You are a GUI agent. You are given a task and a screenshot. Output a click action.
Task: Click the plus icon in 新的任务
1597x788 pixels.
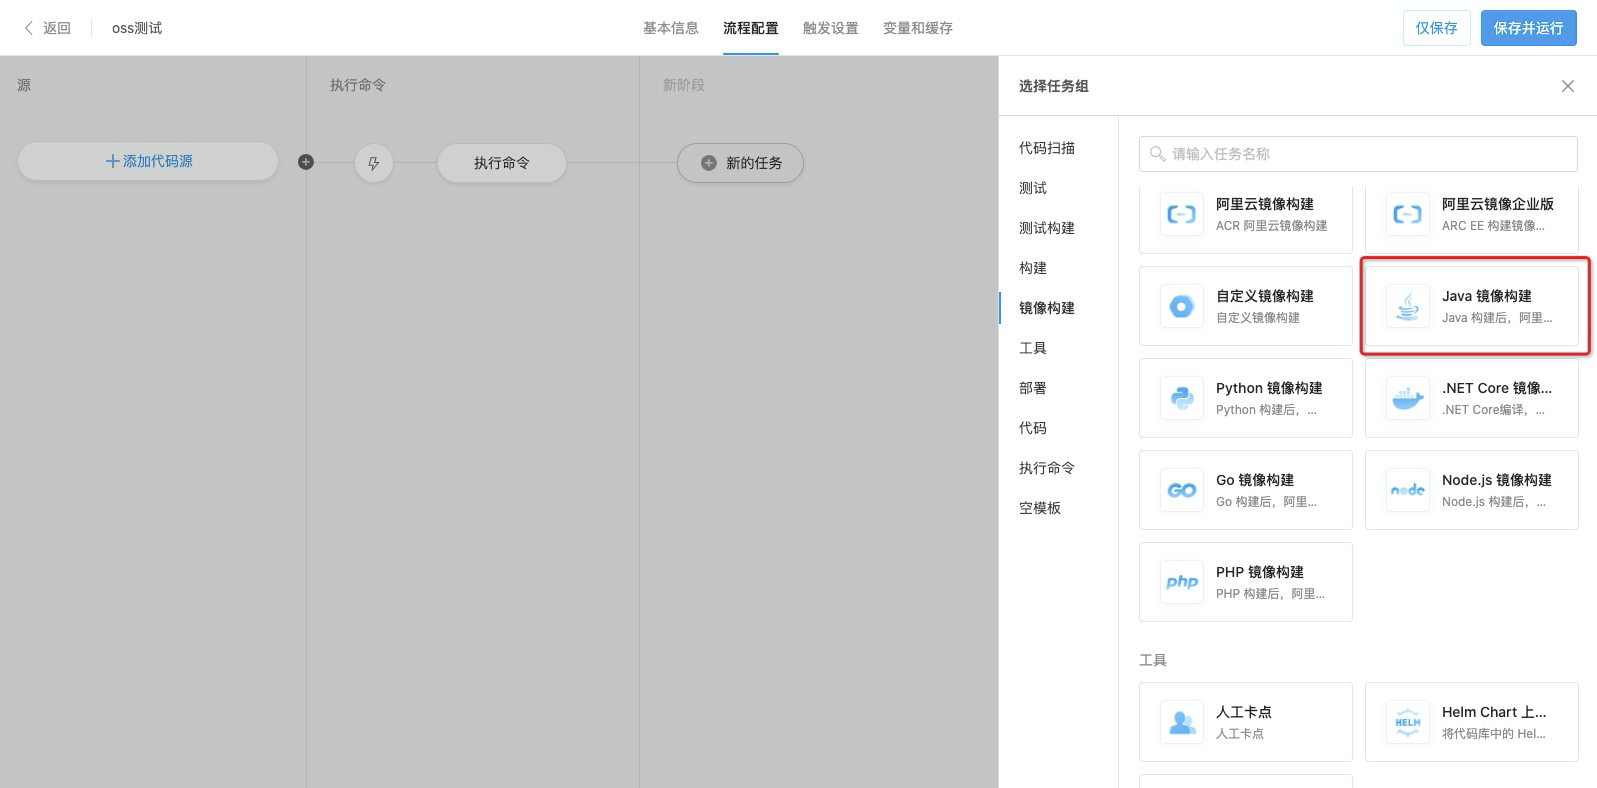tap(709, 163)
